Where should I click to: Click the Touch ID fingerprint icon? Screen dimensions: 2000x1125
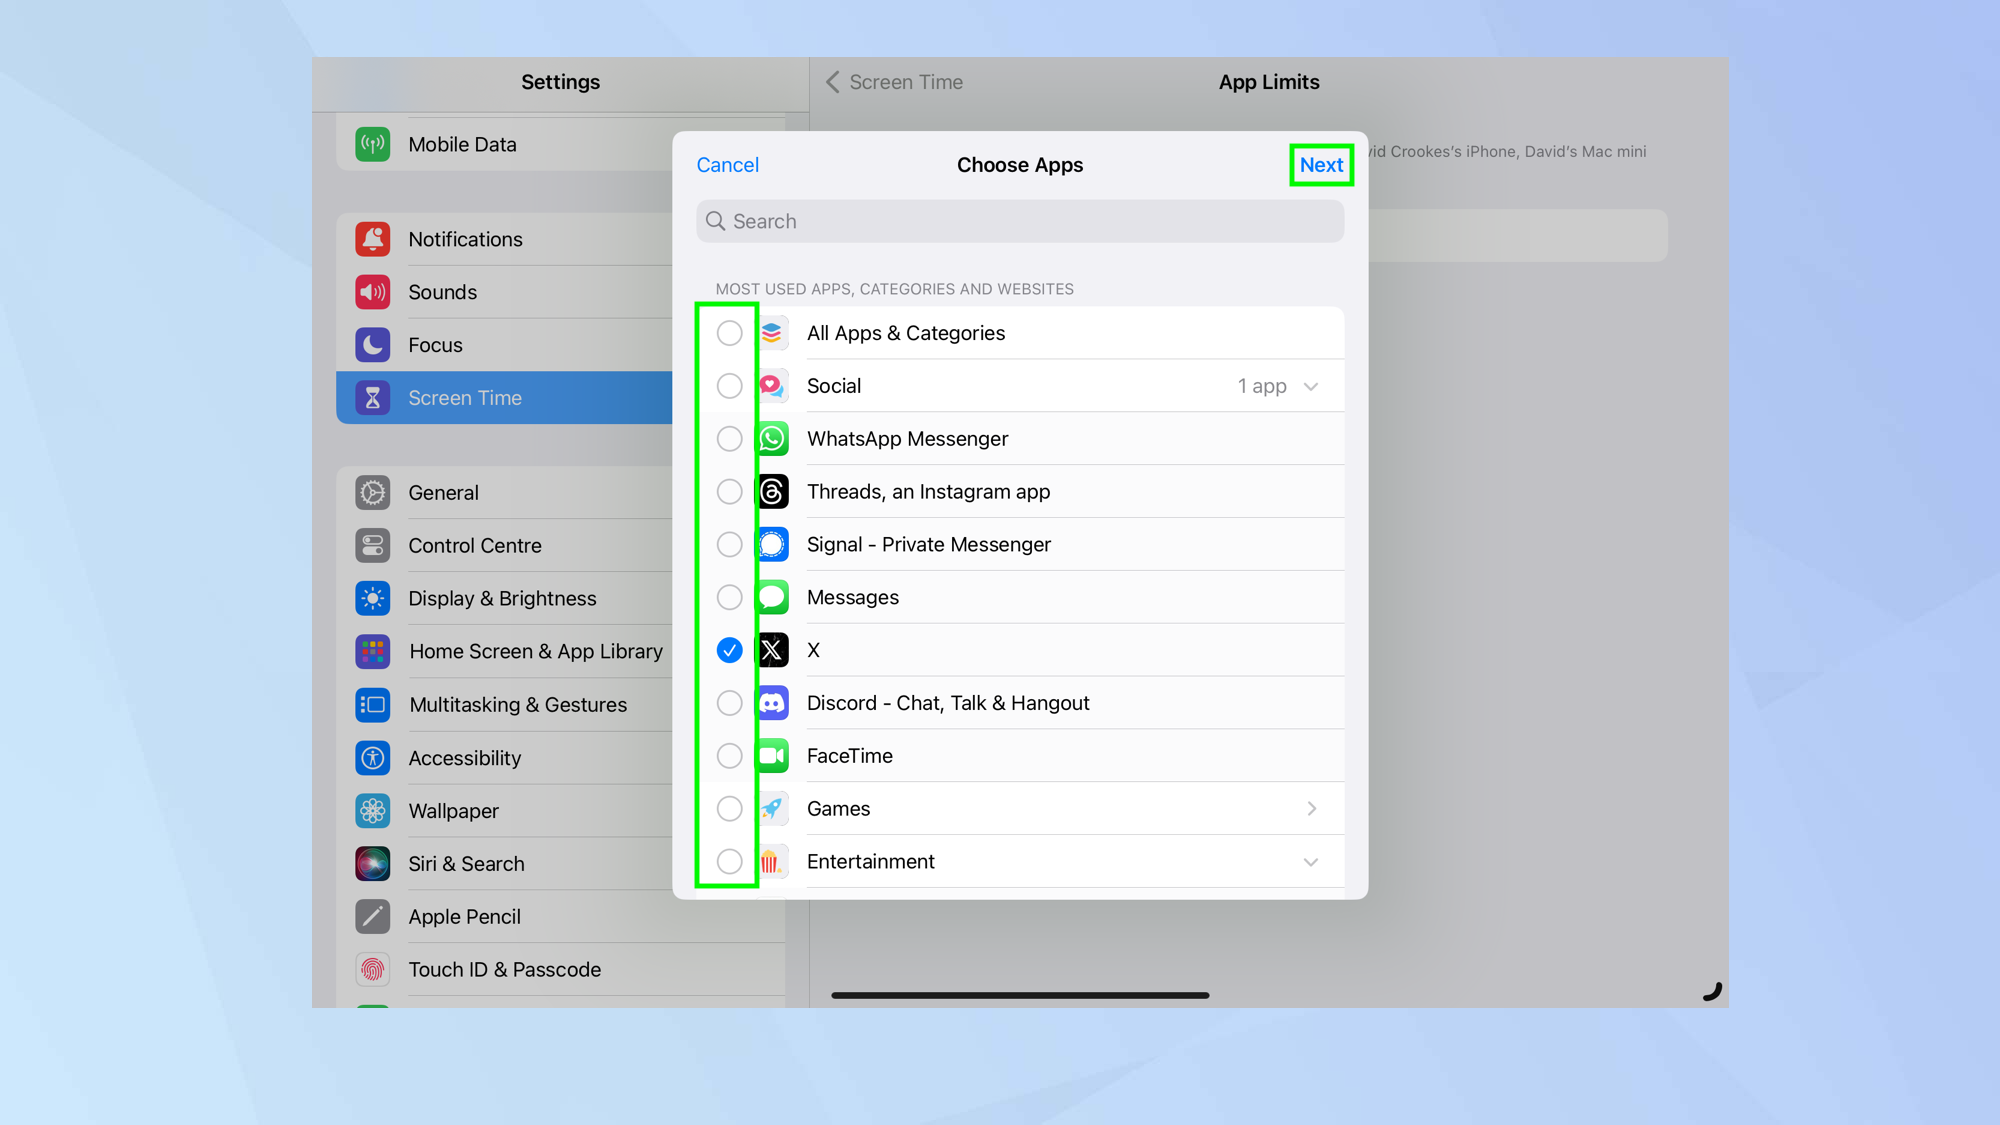[x=373, y=970]
